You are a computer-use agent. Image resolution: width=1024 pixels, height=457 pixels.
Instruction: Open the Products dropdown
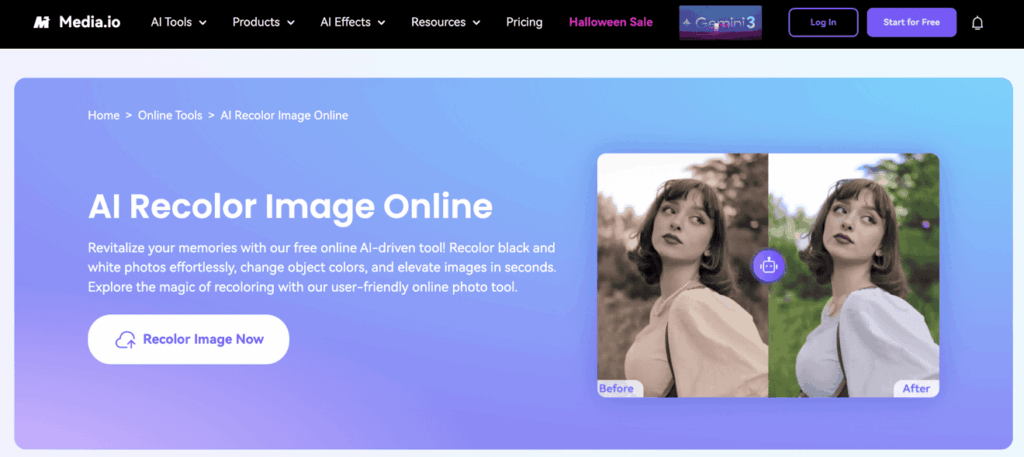pos(263,22)
